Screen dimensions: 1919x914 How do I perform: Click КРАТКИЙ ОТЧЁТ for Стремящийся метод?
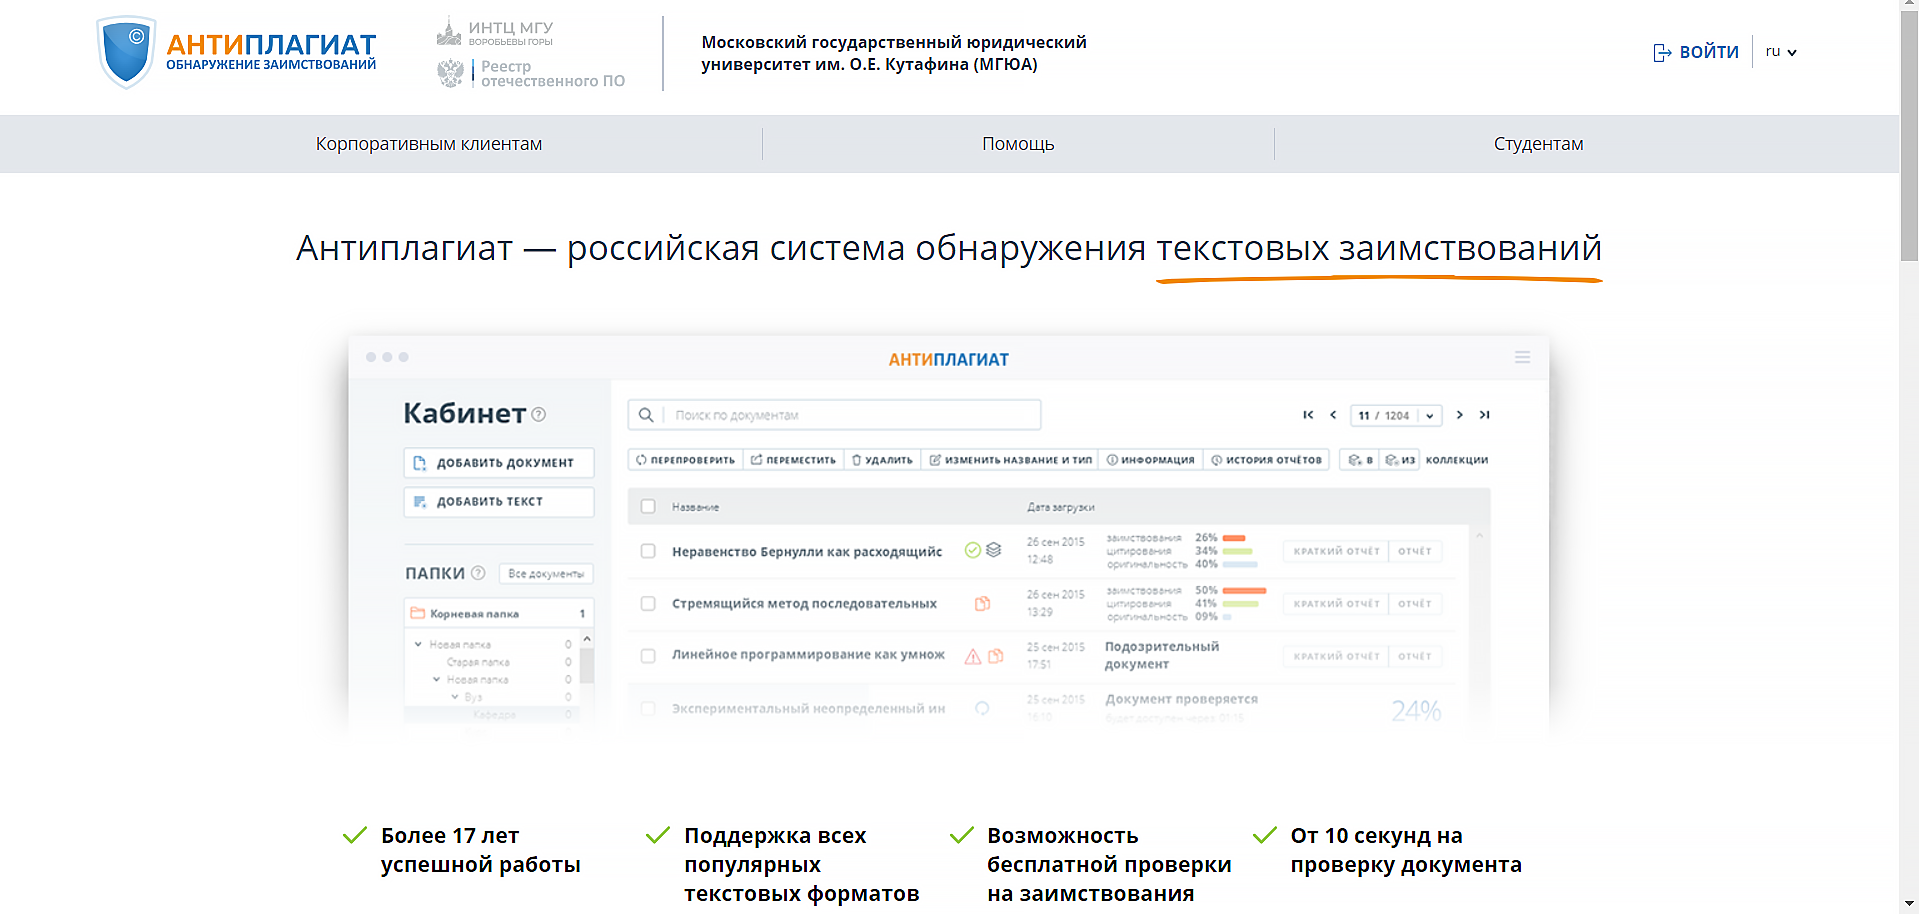point(1336,604)
